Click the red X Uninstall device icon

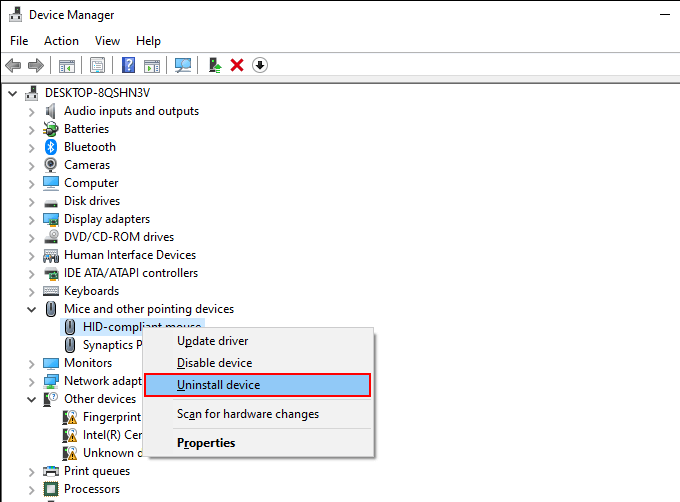(237, 65)
